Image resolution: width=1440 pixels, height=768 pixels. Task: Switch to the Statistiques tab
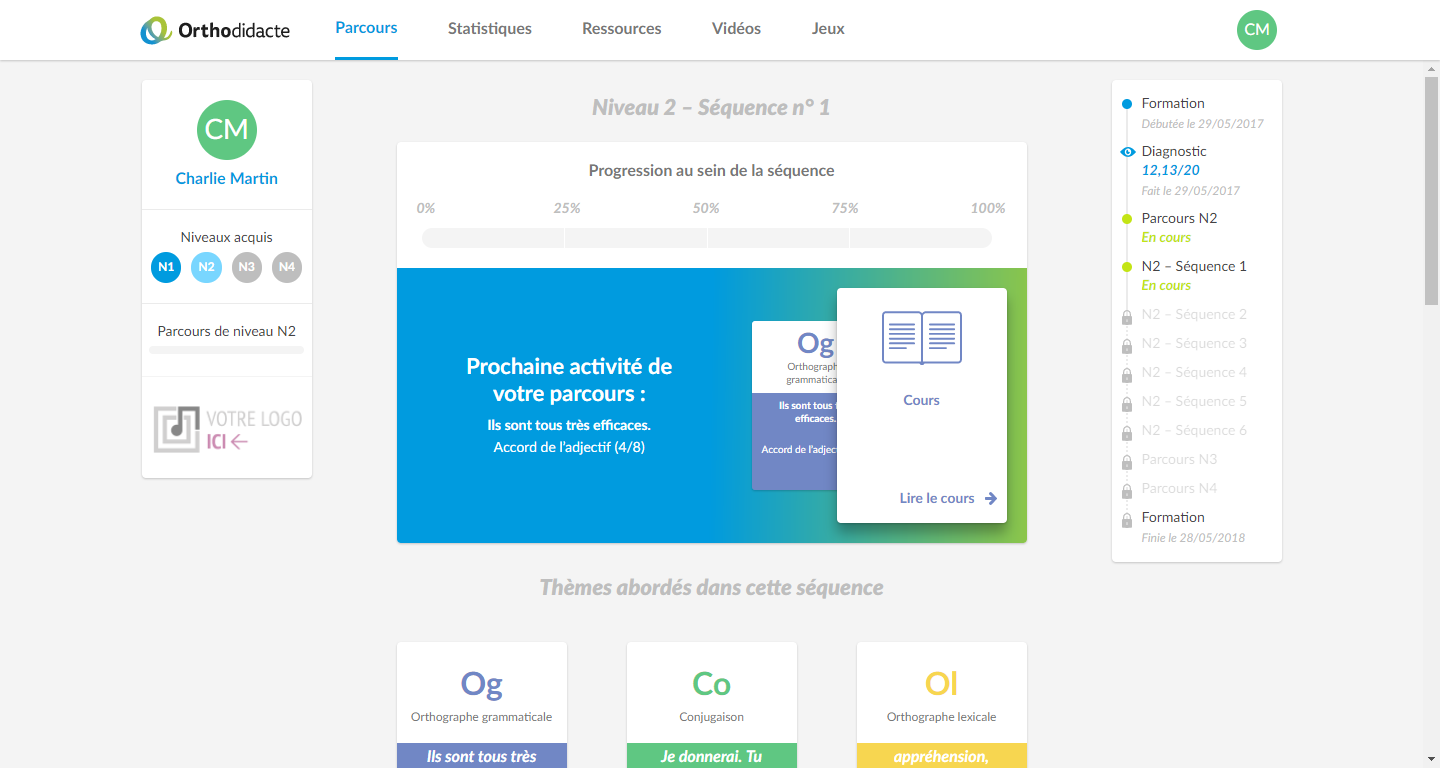click(x=490, y=29)
